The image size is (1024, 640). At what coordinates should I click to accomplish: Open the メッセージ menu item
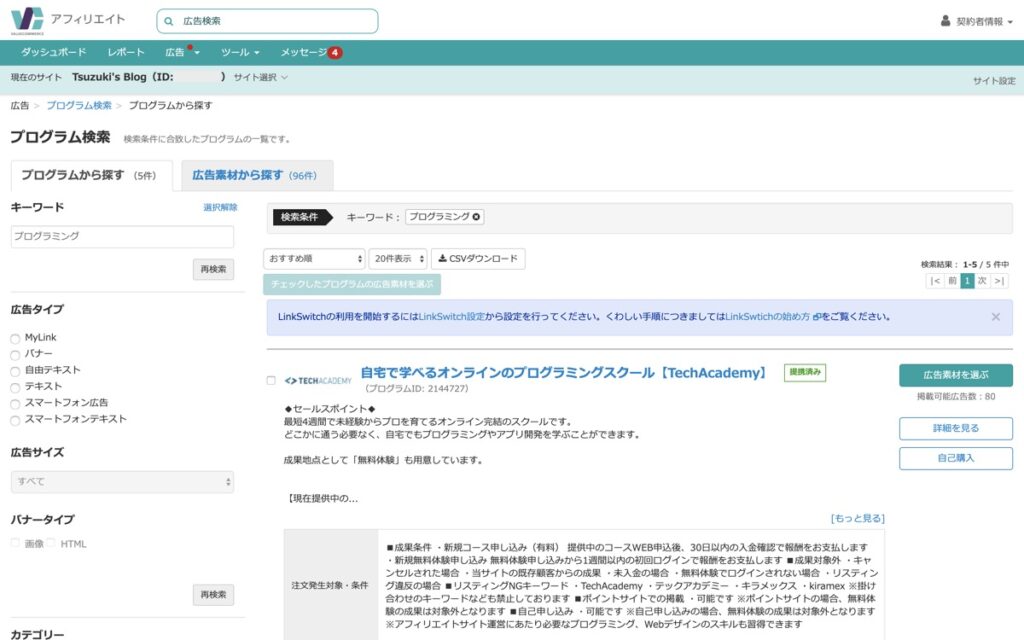pyautogui.click(x=304, y=52)
